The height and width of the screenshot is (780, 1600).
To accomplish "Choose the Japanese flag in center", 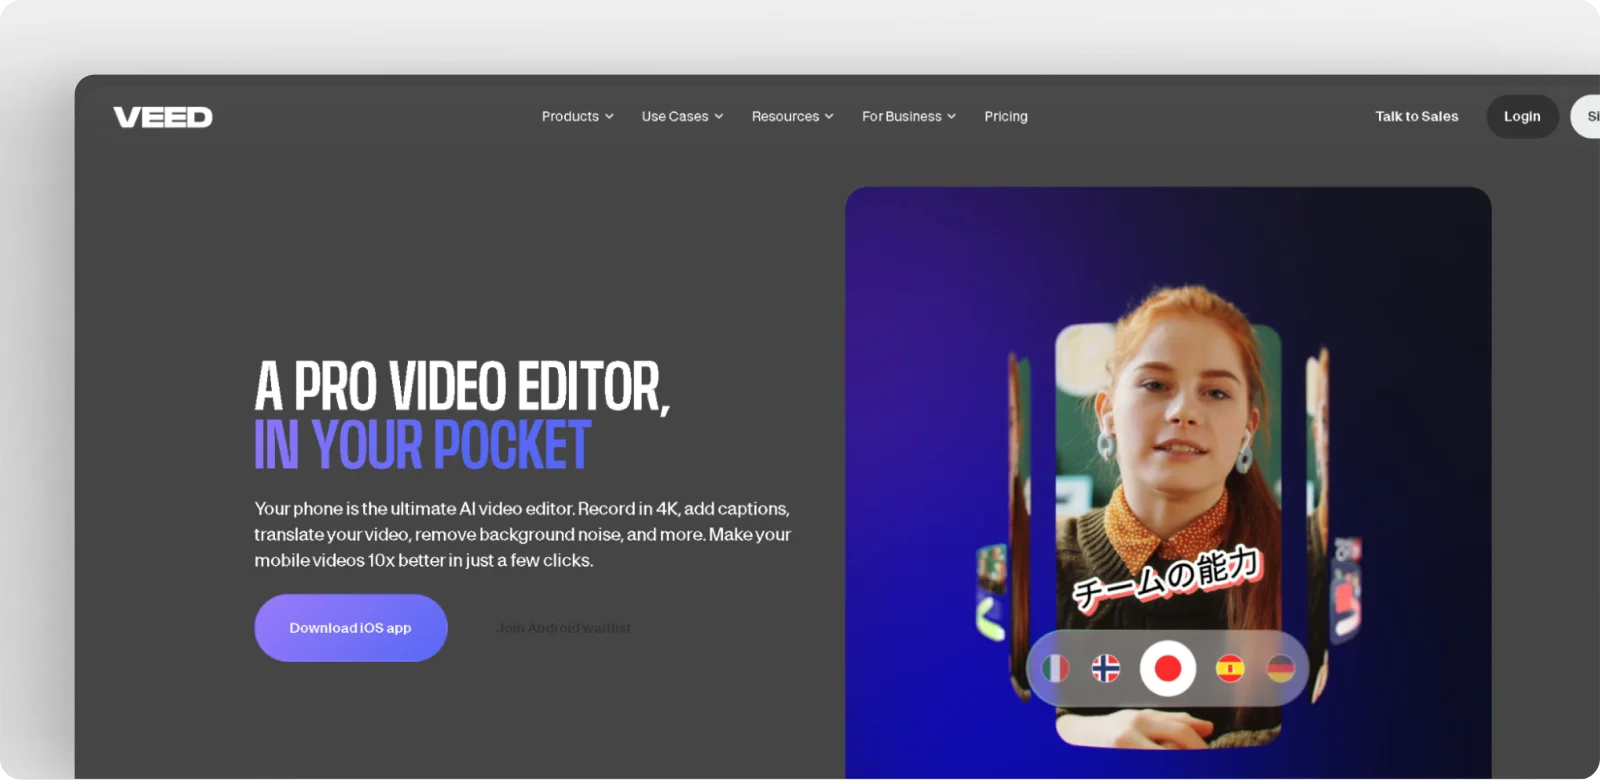I will tap(1168, 668).
